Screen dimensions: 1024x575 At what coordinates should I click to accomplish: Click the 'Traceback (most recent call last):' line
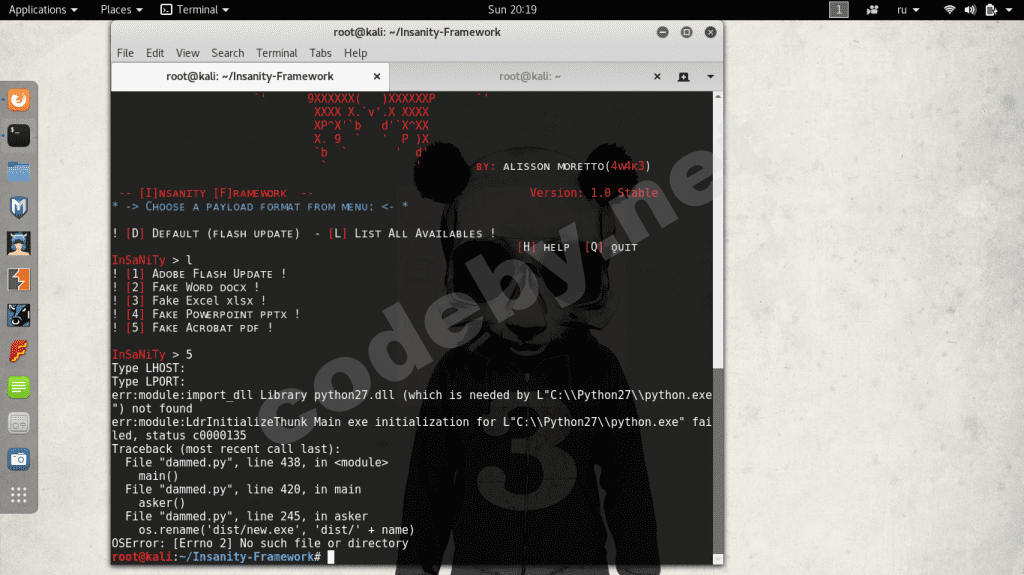pos(226,449)
